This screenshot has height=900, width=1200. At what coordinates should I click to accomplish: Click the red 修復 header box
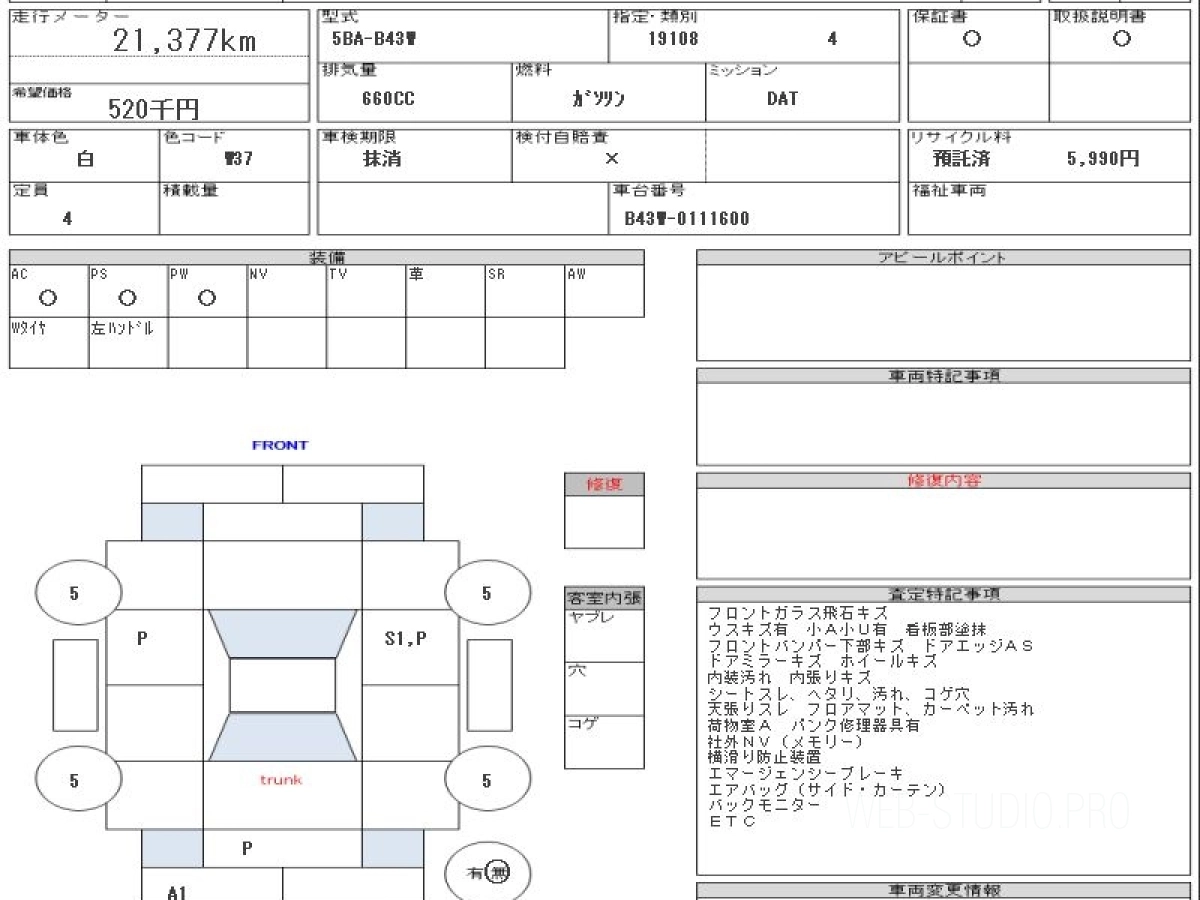pyautogui.click(x=604, y=484)
